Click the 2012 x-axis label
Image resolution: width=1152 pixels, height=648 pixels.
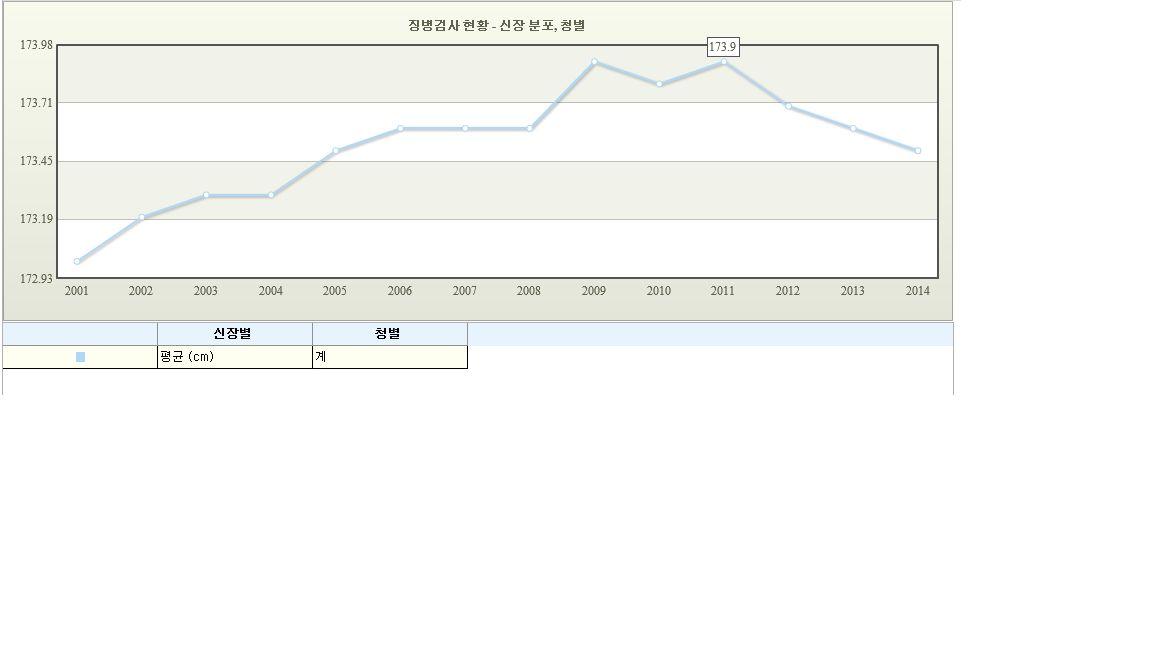788,291
